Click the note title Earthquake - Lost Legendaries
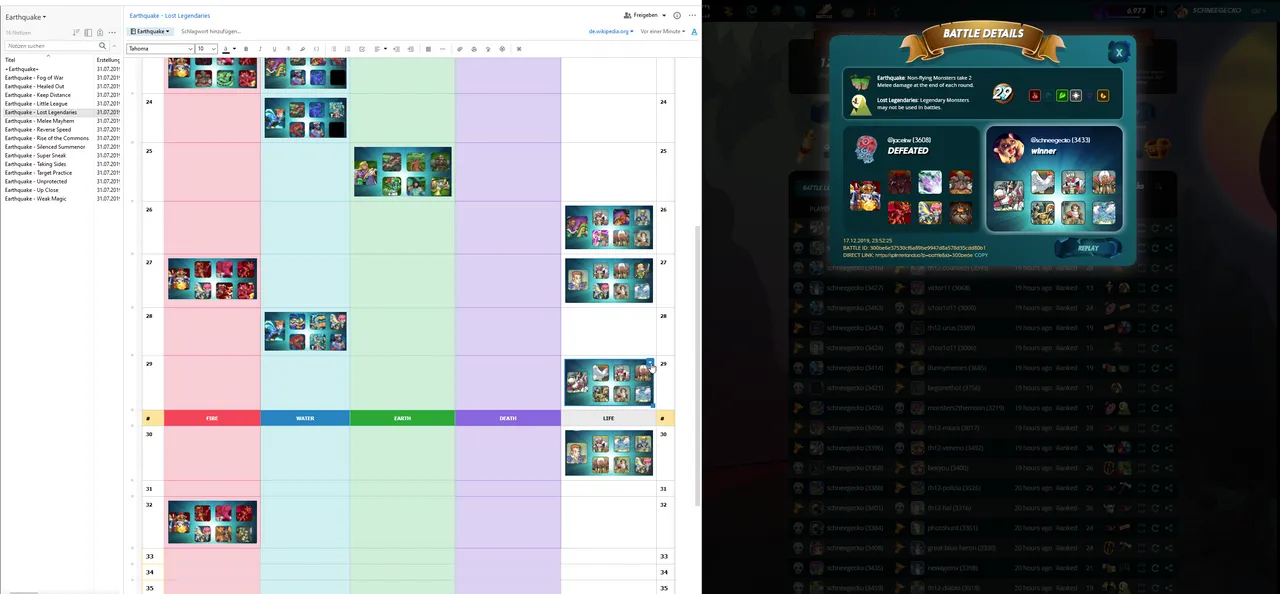 click(x=170, y=16)
